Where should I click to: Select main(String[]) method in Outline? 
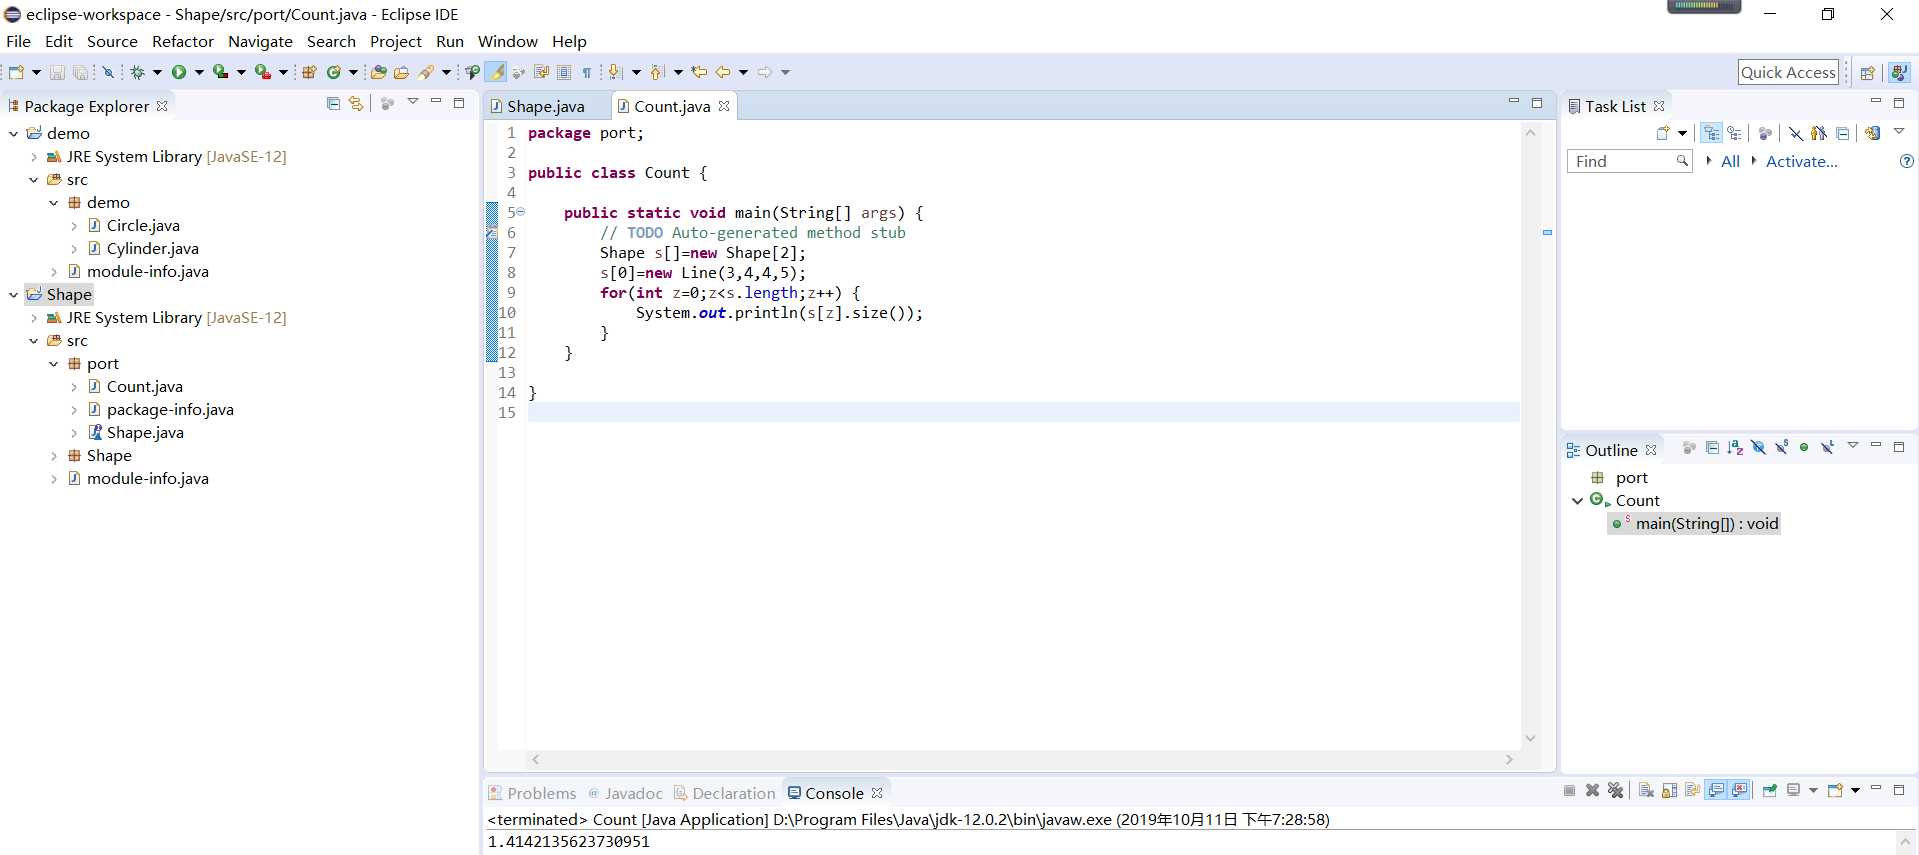[1694, 524]
